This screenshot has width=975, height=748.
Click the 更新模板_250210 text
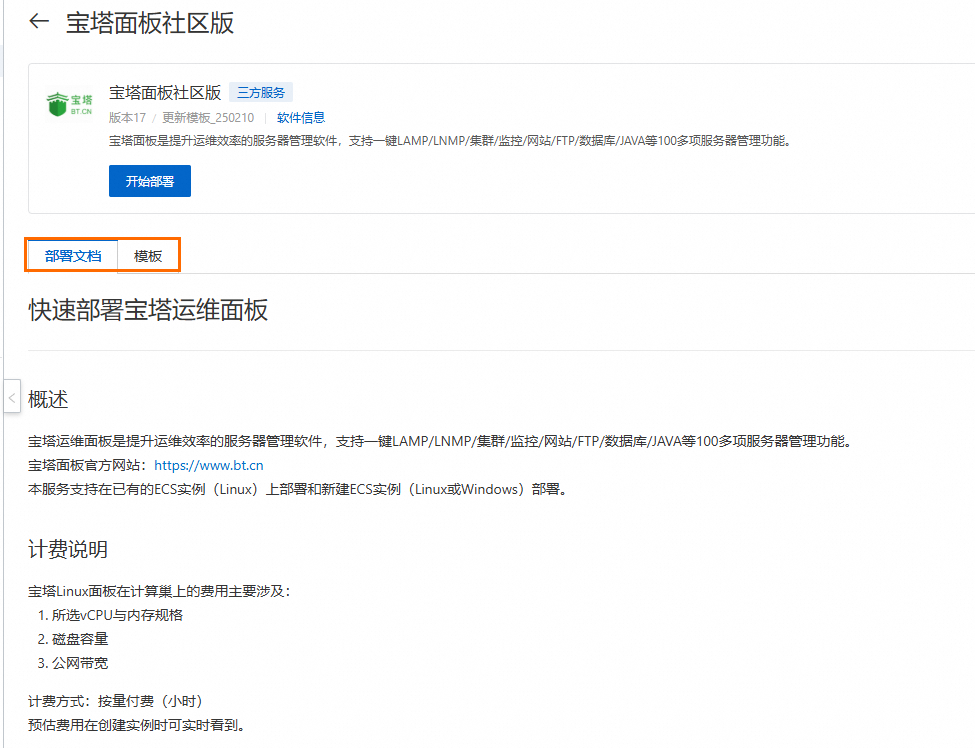click(x=208, y=118)
